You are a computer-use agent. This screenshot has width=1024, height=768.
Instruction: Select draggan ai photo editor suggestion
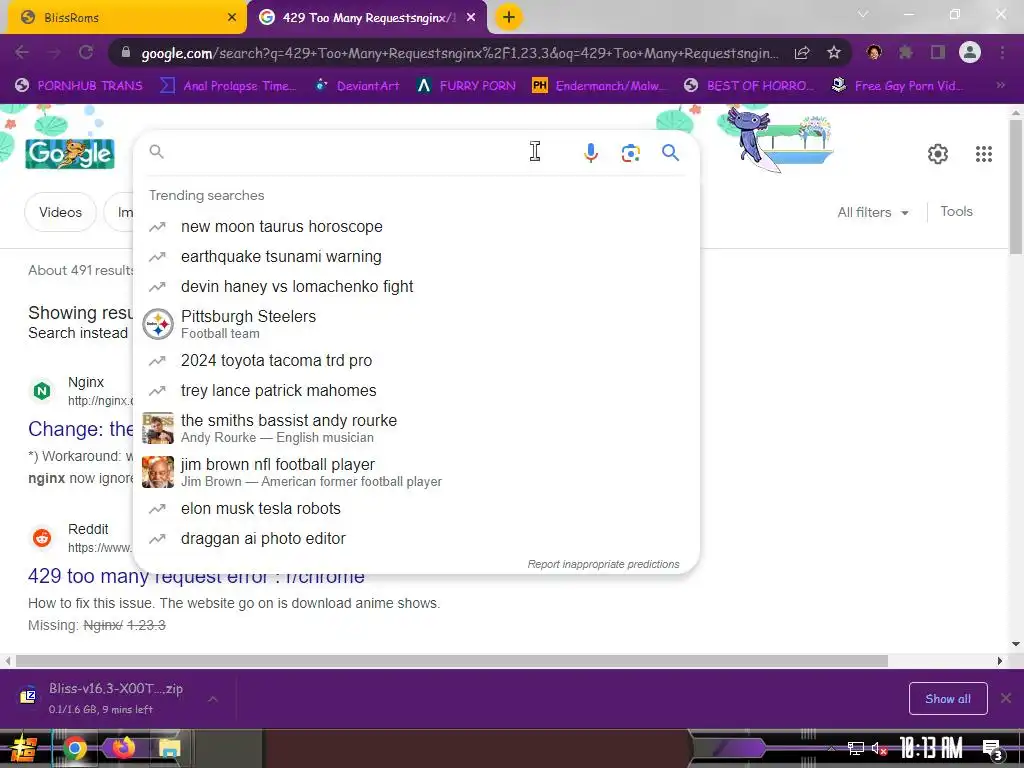(416, 539)
